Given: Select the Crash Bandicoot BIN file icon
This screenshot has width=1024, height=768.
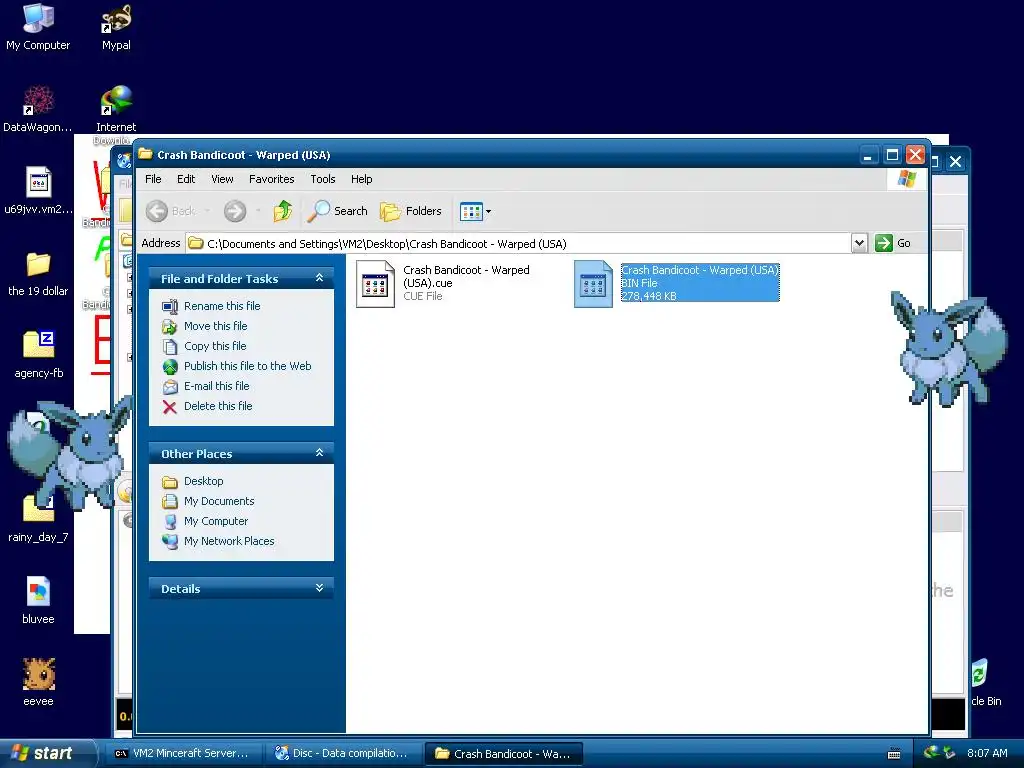Looking at the screenshot, I should coord(593,284).
